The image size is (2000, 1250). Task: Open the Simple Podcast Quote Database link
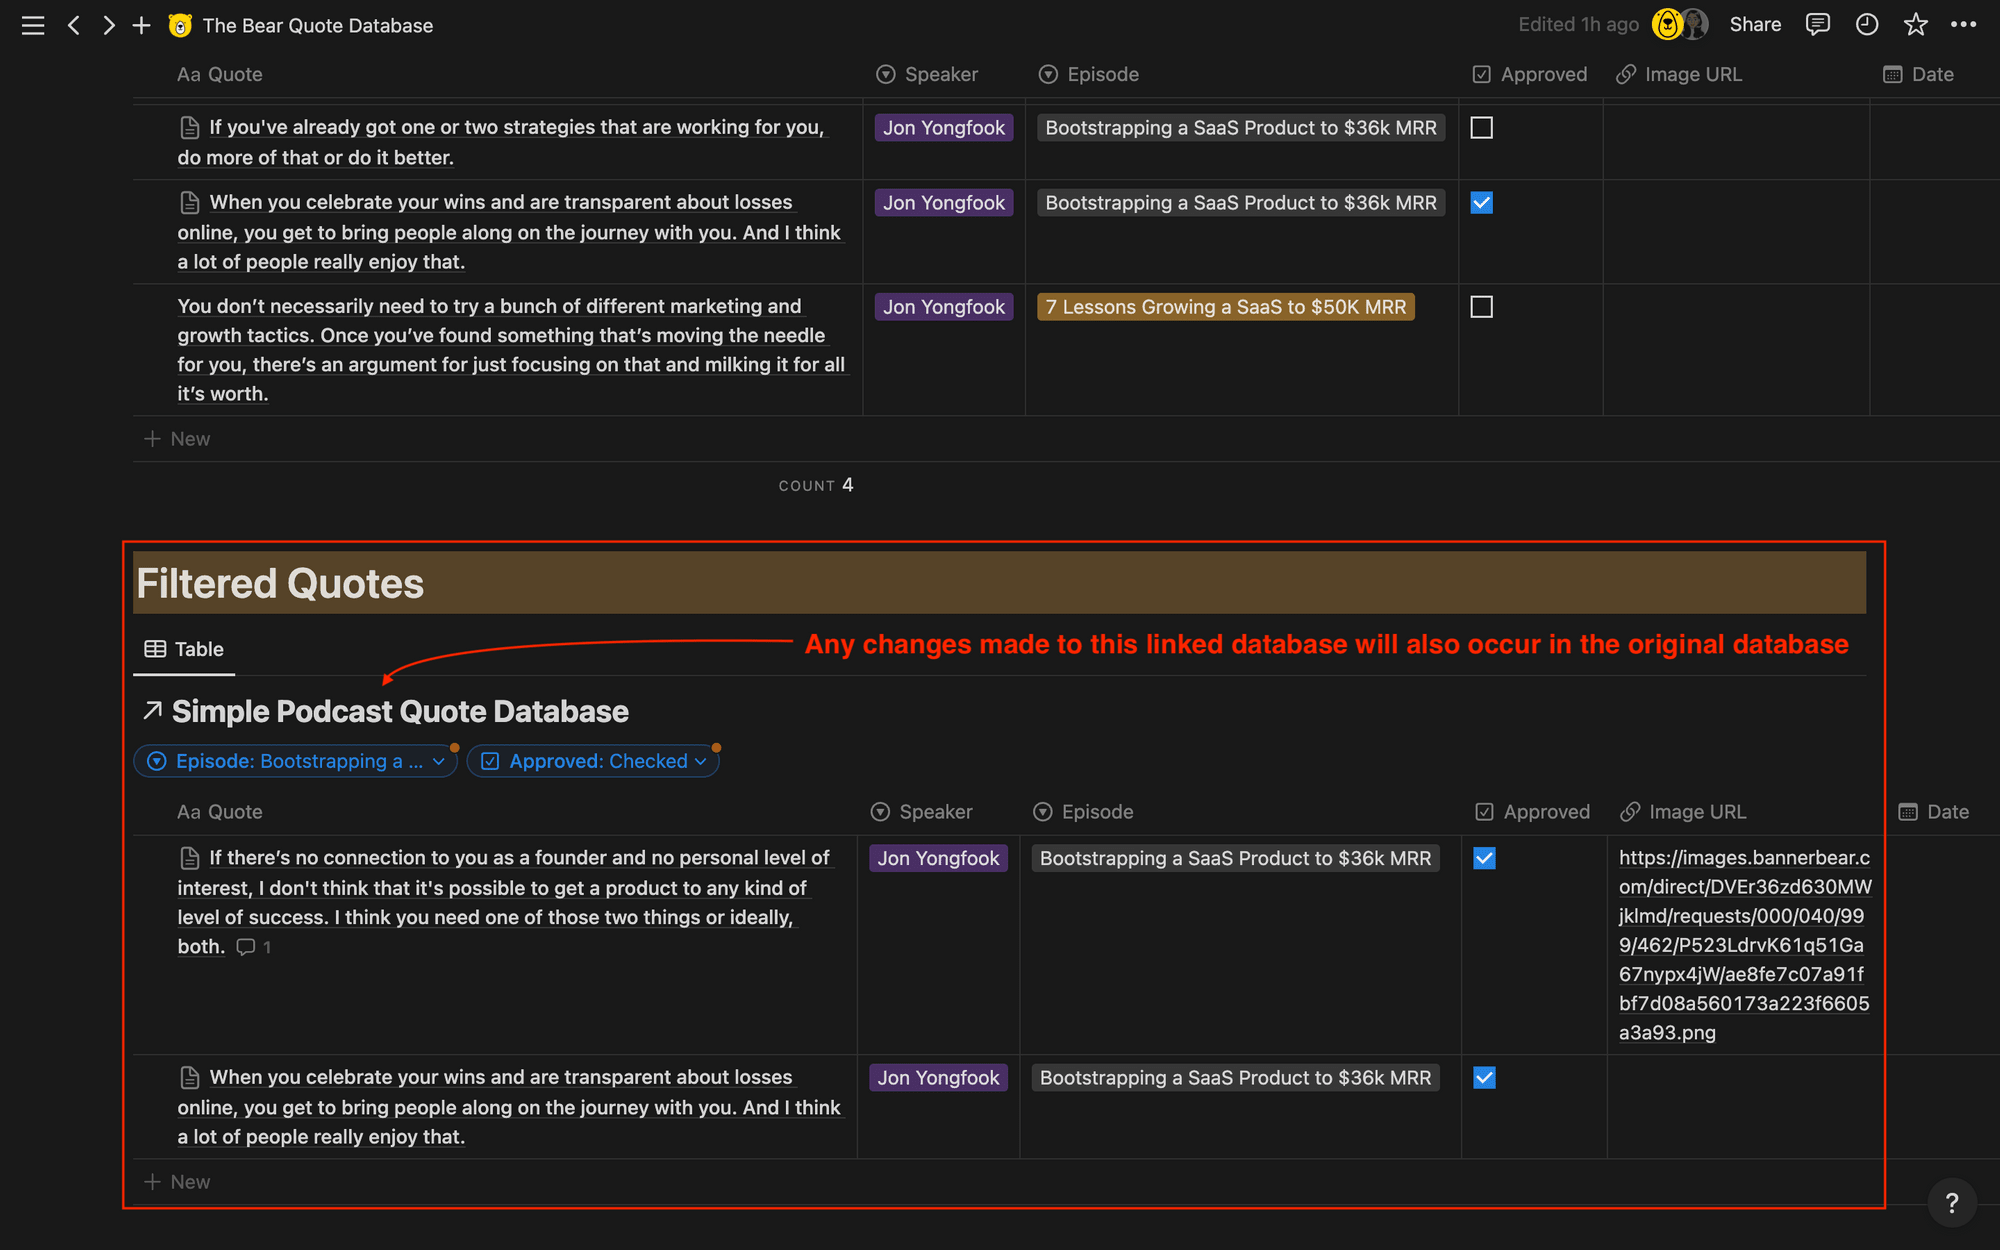click(x=400, y=711)
